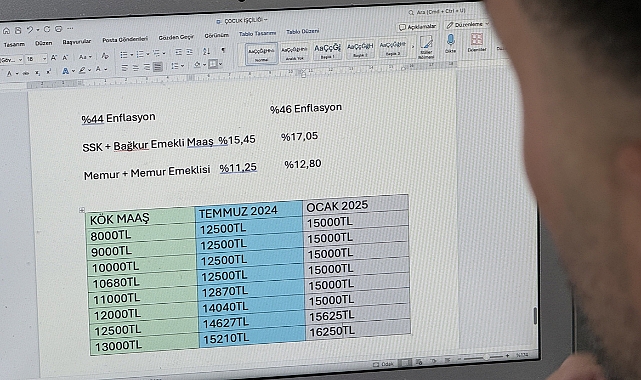Click the increase font size icon
This screenshot has width=641, height=380.
(x=54, y=58)
